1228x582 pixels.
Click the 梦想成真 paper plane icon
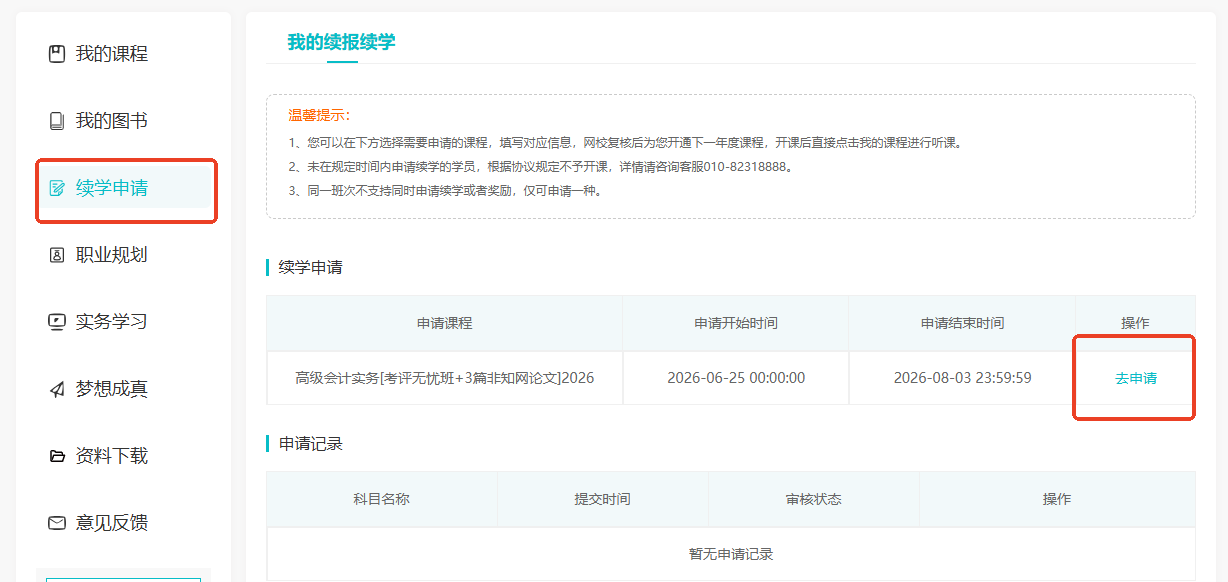click(x=57, y=389)
